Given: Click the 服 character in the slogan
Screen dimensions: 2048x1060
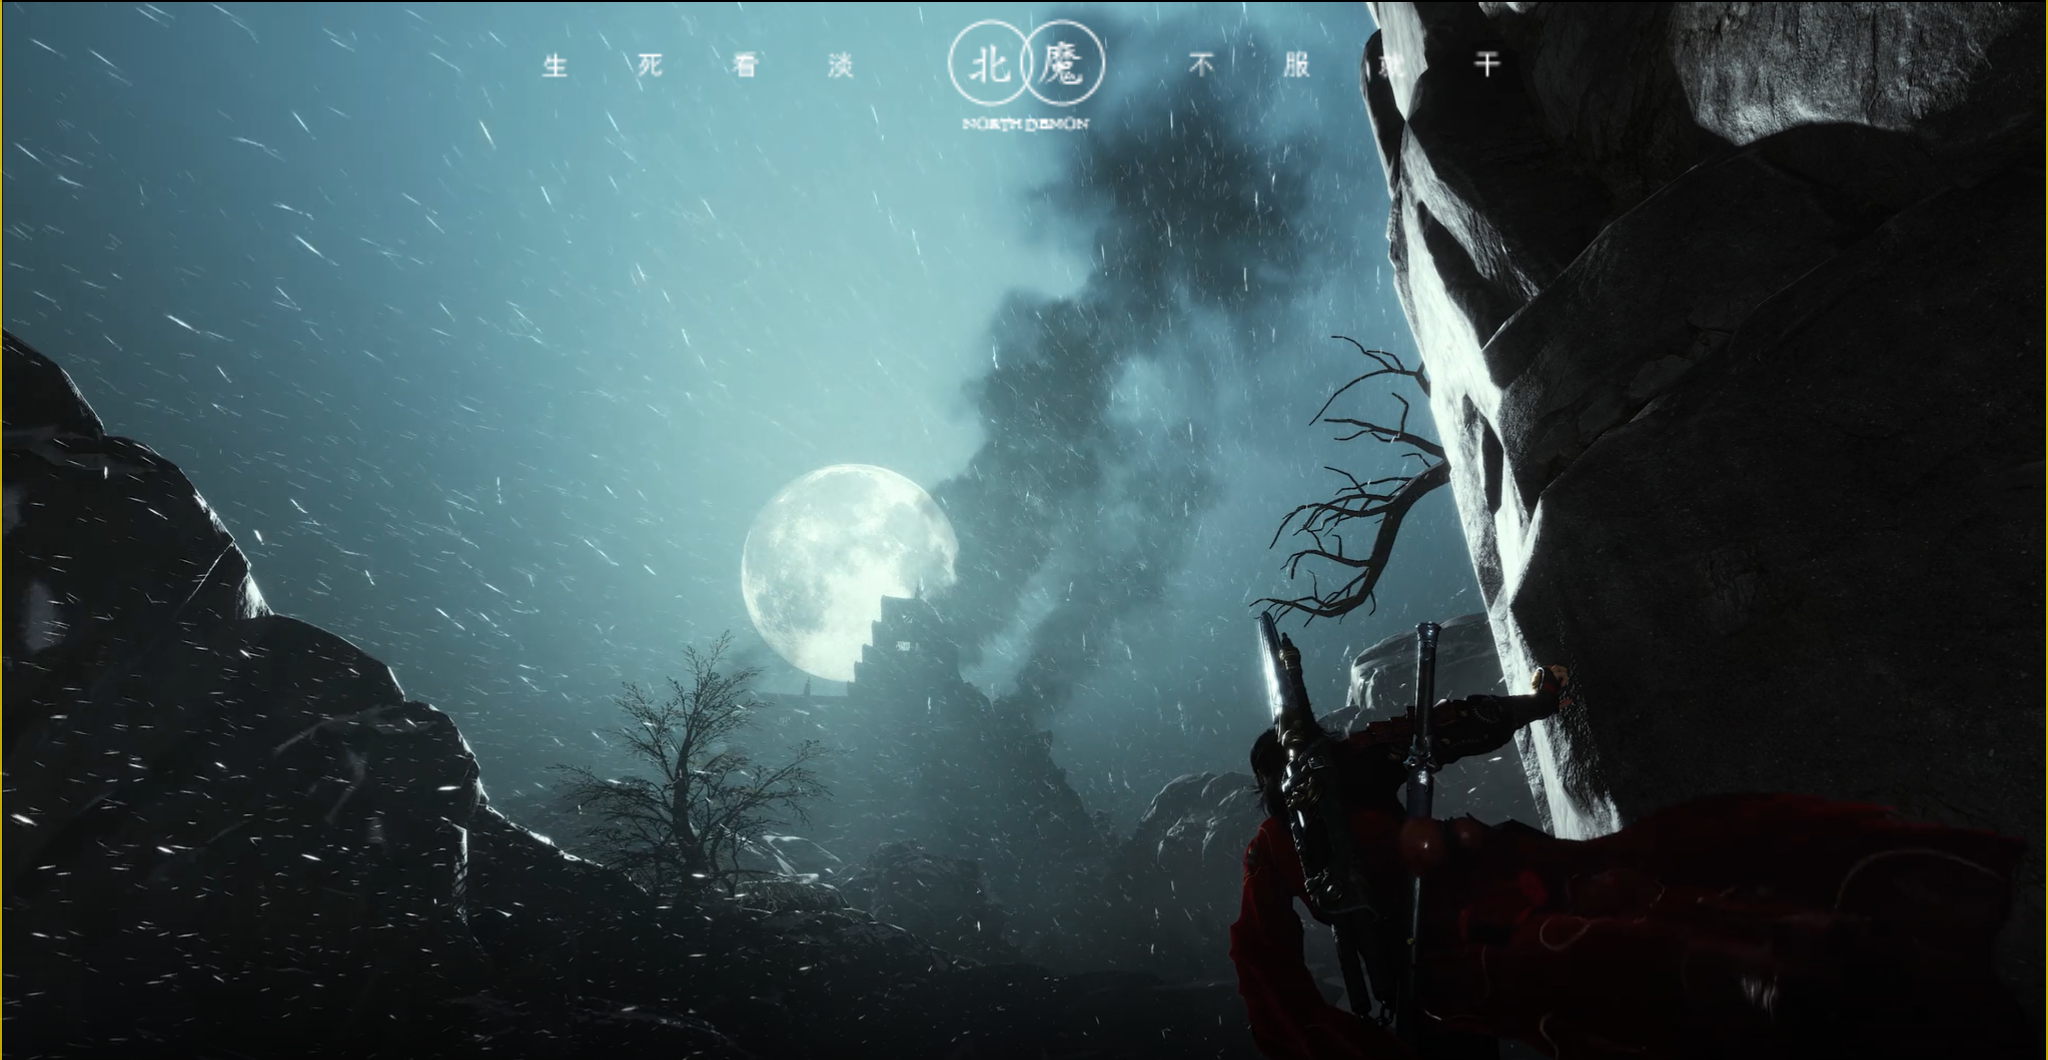Looking at the screenshot, I should coord(1297,66).
